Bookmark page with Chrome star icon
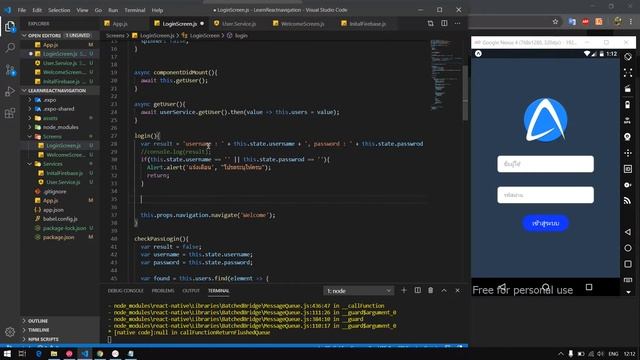The width and height of the screenshot is (640, 360). (555, 22)
